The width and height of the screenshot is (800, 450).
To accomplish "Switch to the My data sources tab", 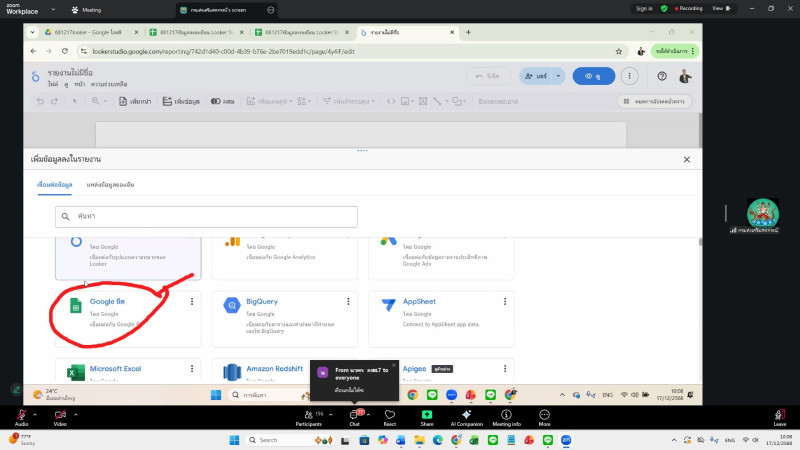I will (x=110, y=186).
